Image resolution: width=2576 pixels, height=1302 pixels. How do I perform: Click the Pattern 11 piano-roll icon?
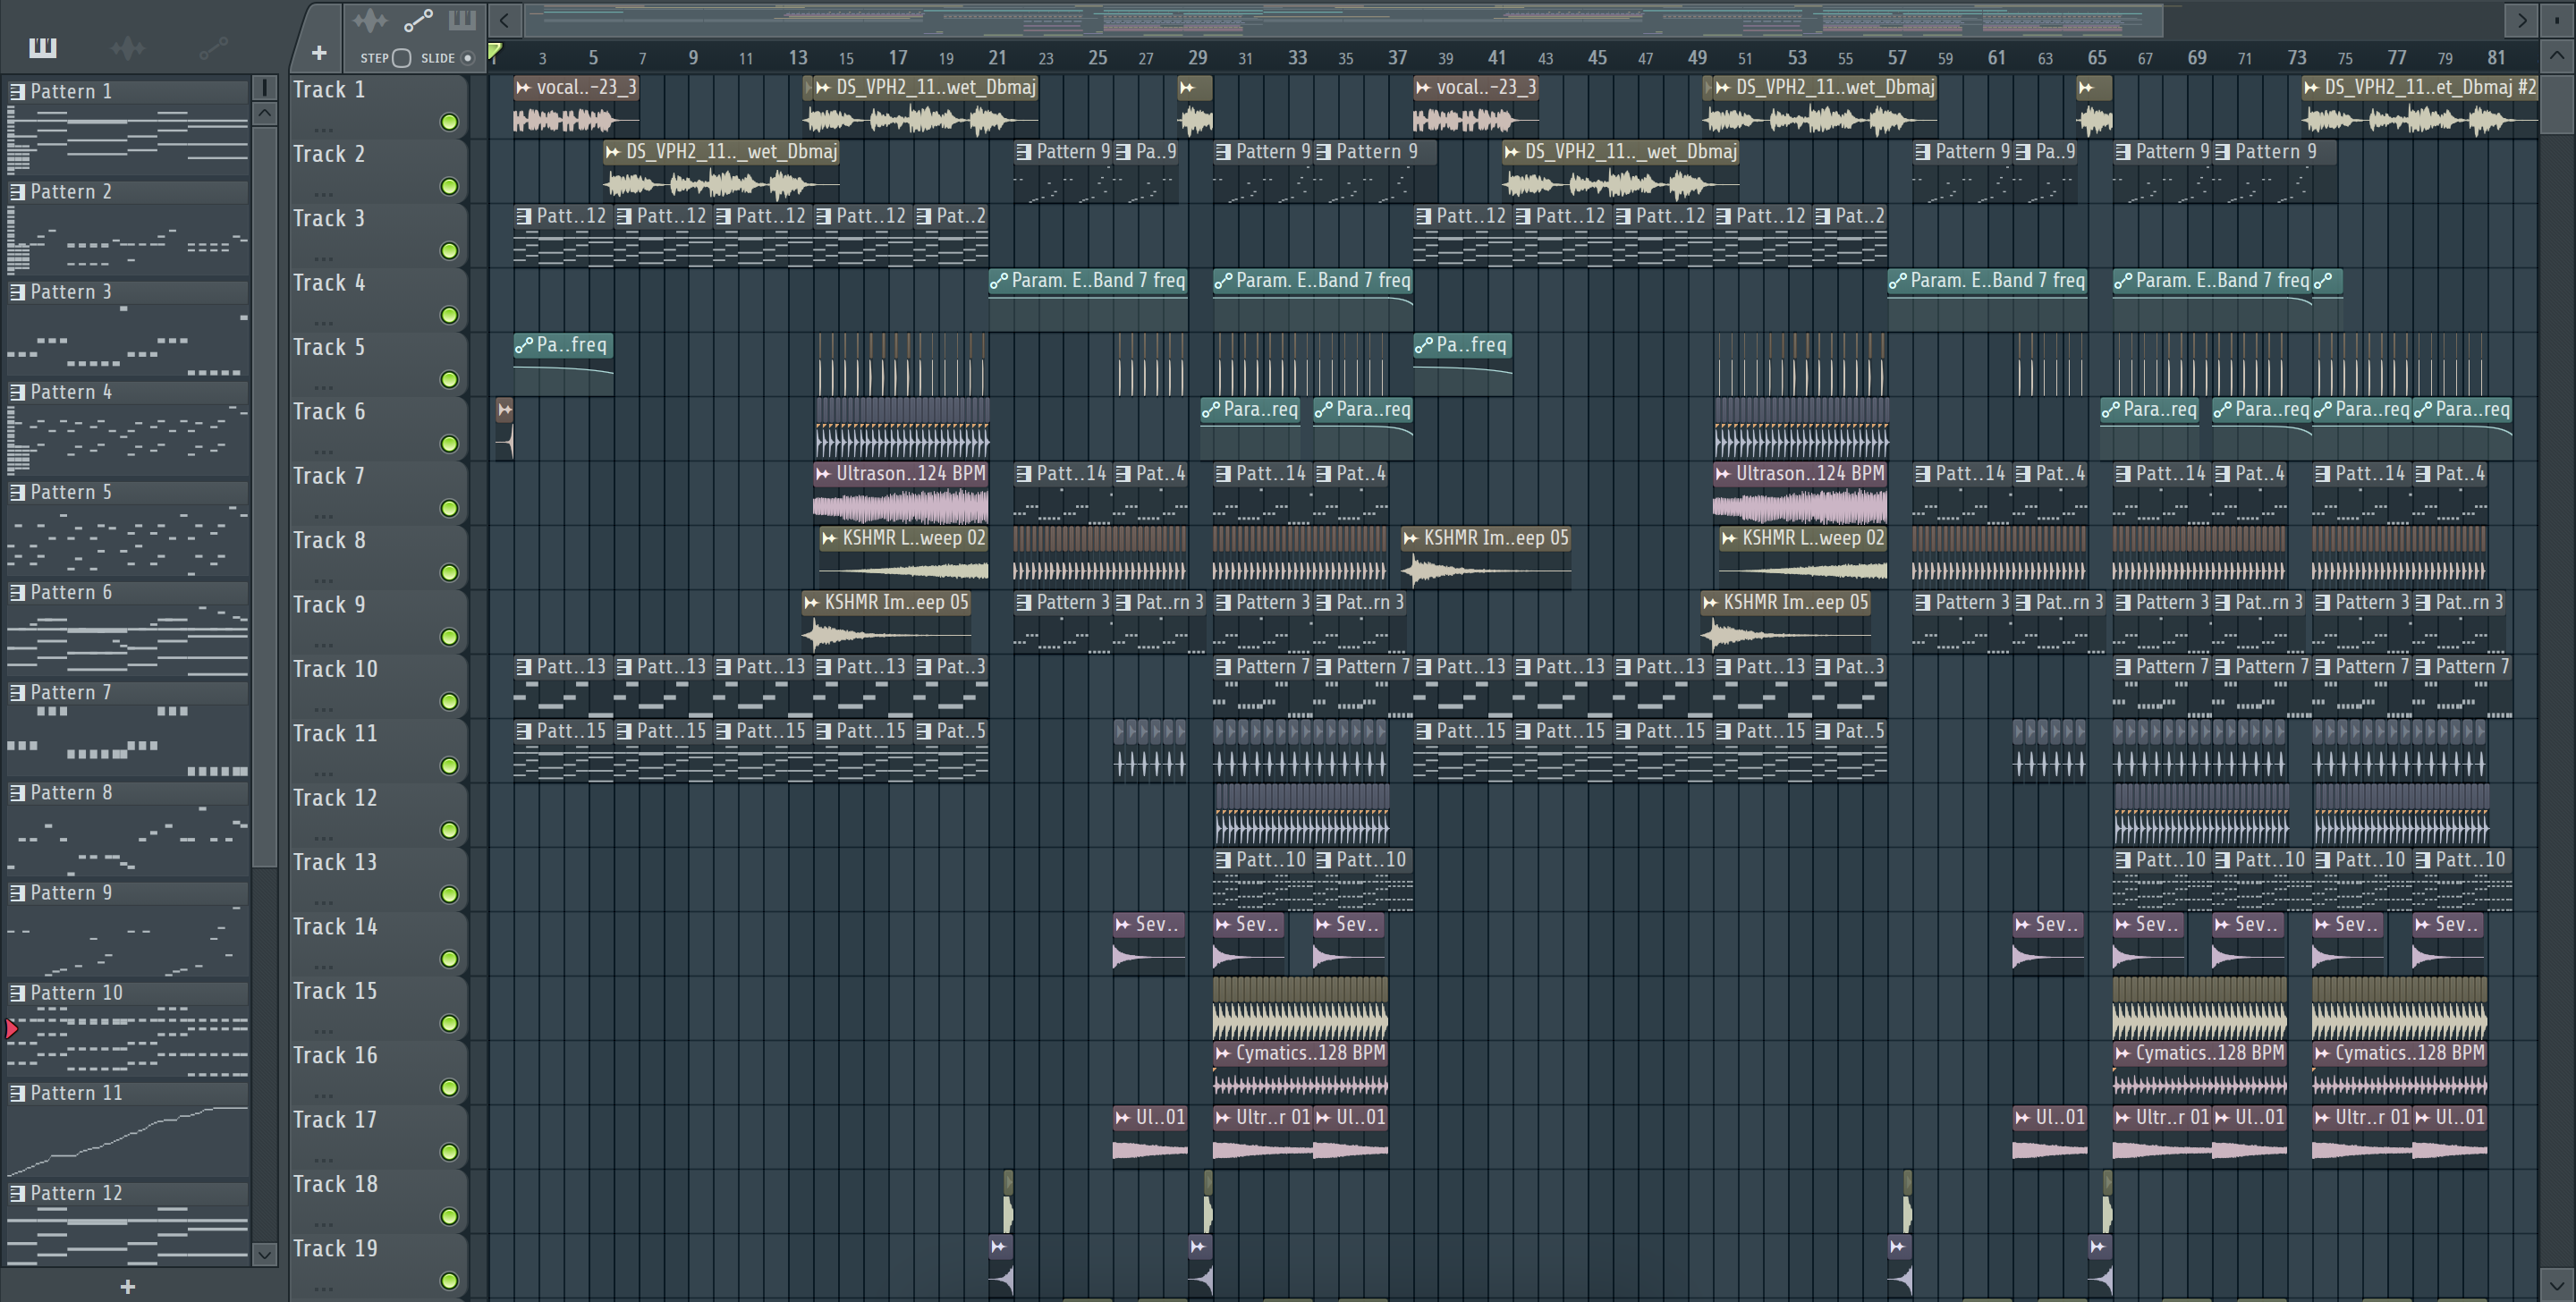click(x=17, y=1093)
